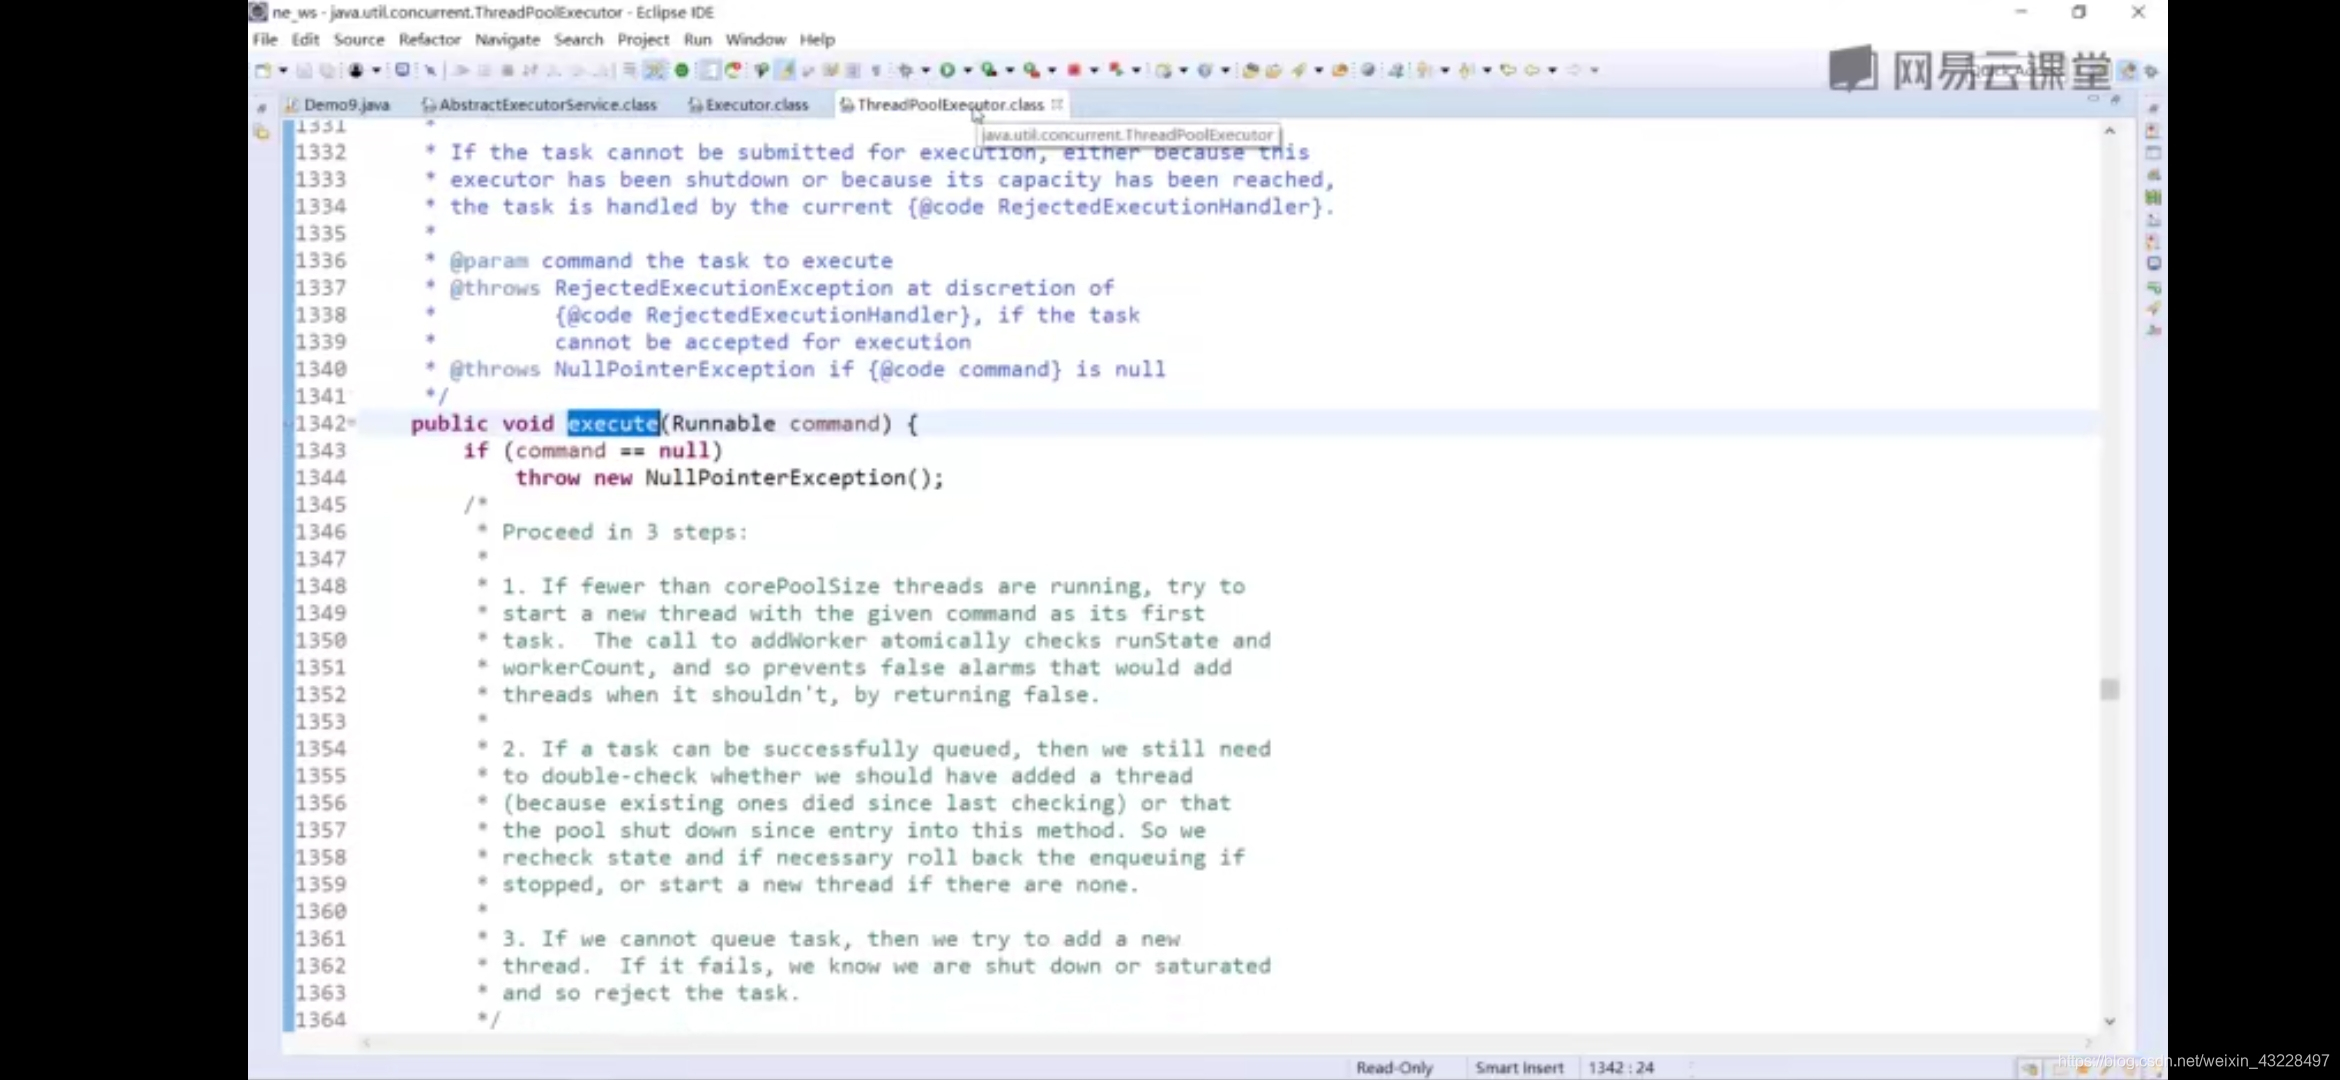Click the window-shaped icon in right trim
2340x1080 pixels.
click(x=2154, y=153)
